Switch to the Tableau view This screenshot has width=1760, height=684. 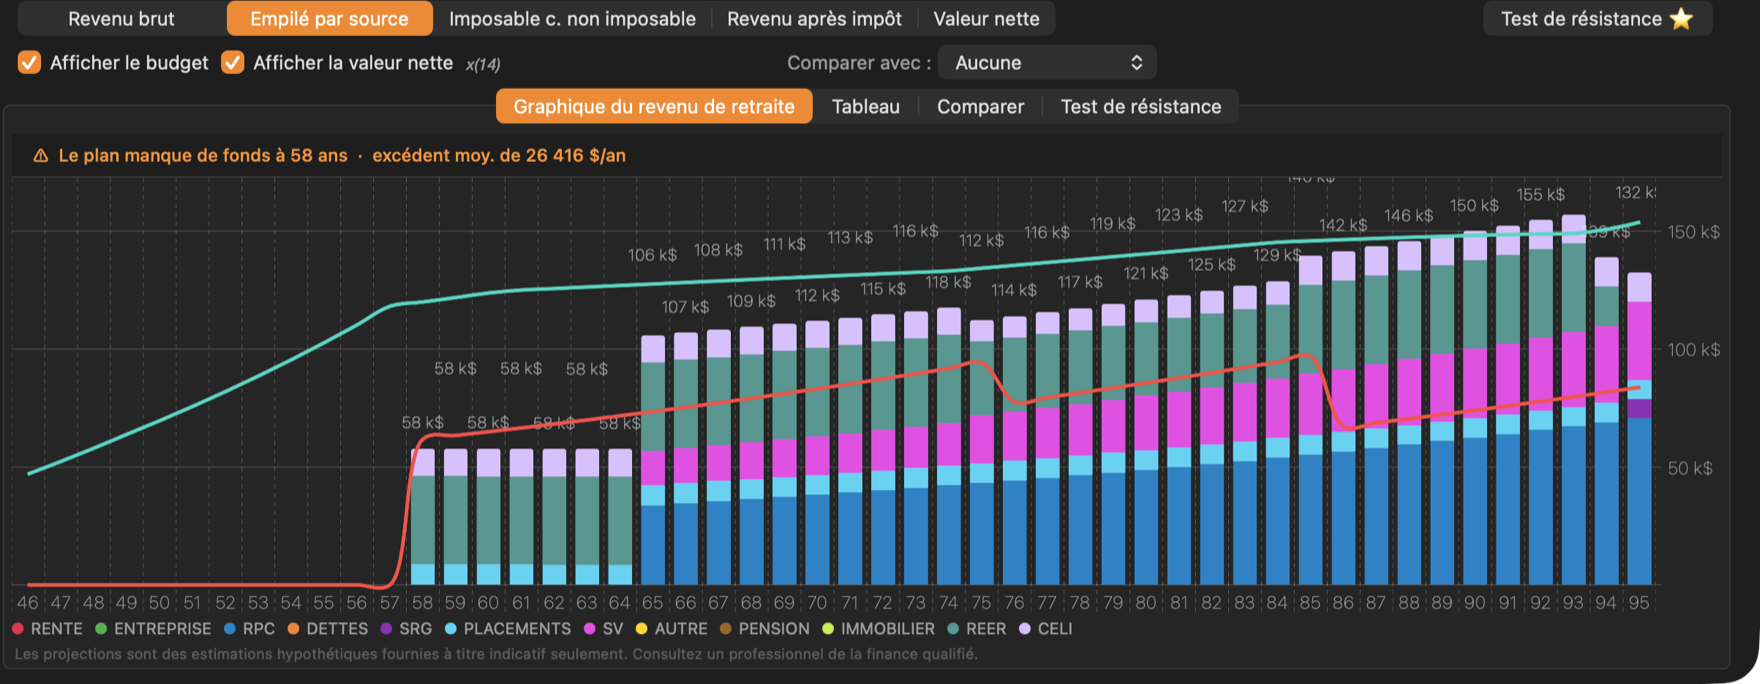[866, 107]
